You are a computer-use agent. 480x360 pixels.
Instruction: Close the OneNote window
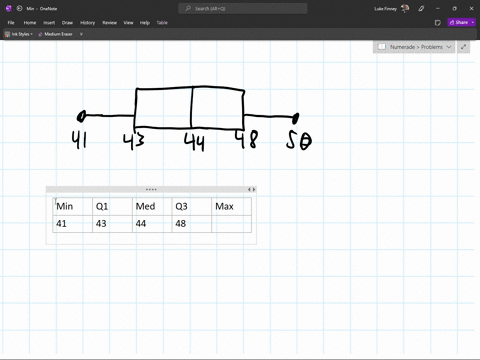pos(471,9)
